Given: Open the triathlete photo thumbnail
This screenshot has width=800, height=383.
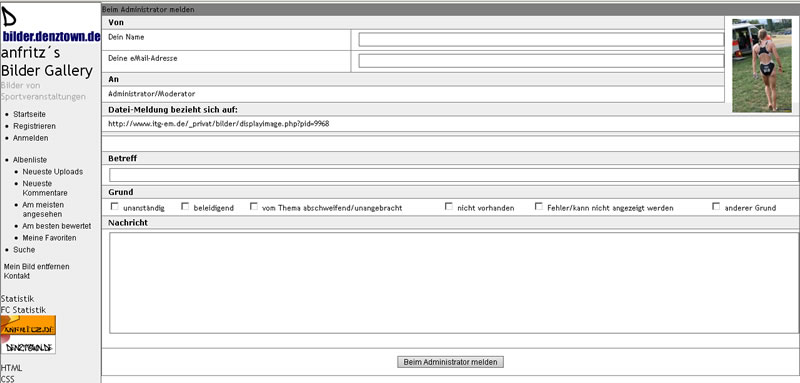Looking at the screenshot, I should coord(762,65).
